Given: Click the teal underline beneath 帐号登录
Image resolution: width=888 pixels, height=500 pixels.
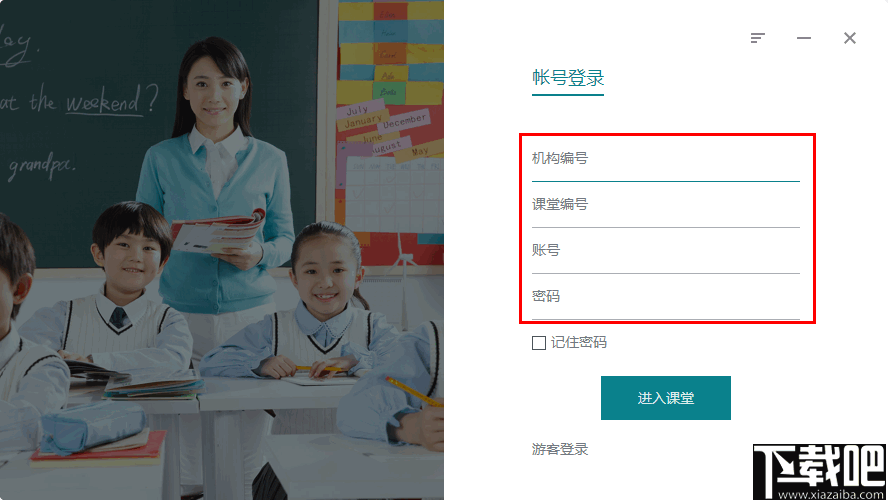Looking at the screenshot, I should [568, 95].
